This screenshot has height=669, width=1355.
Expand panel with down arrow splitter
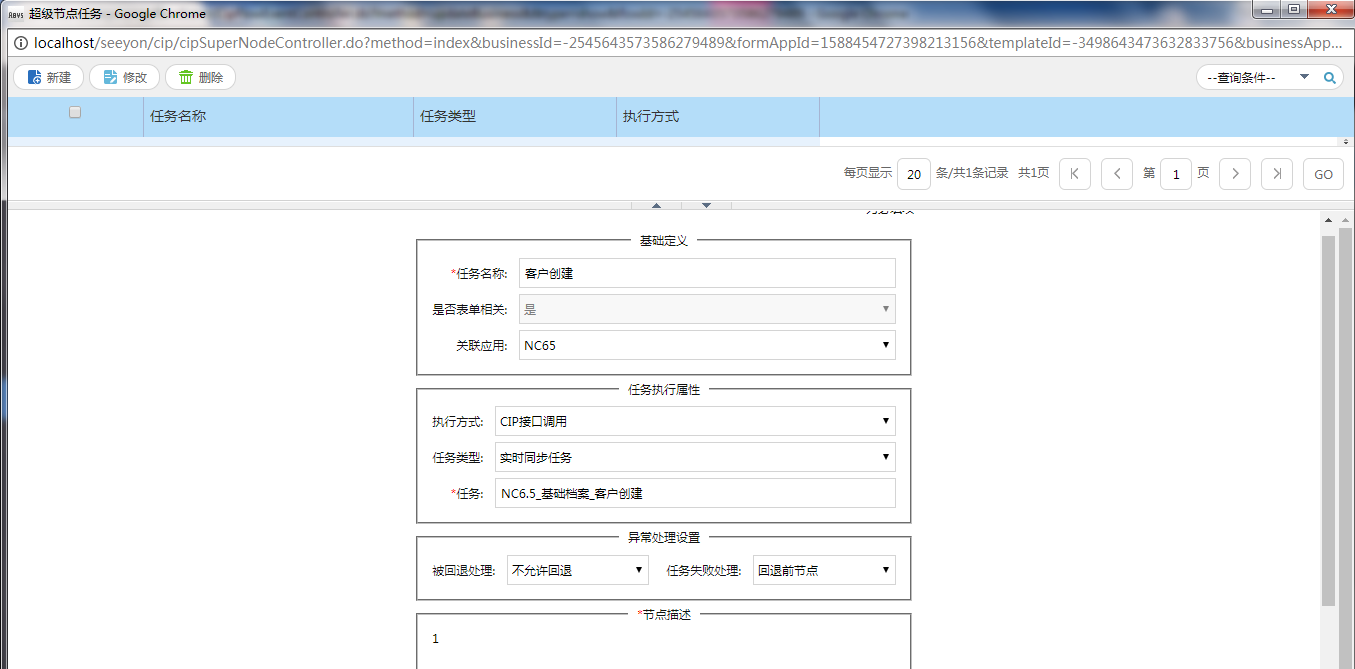coord(707,205)
